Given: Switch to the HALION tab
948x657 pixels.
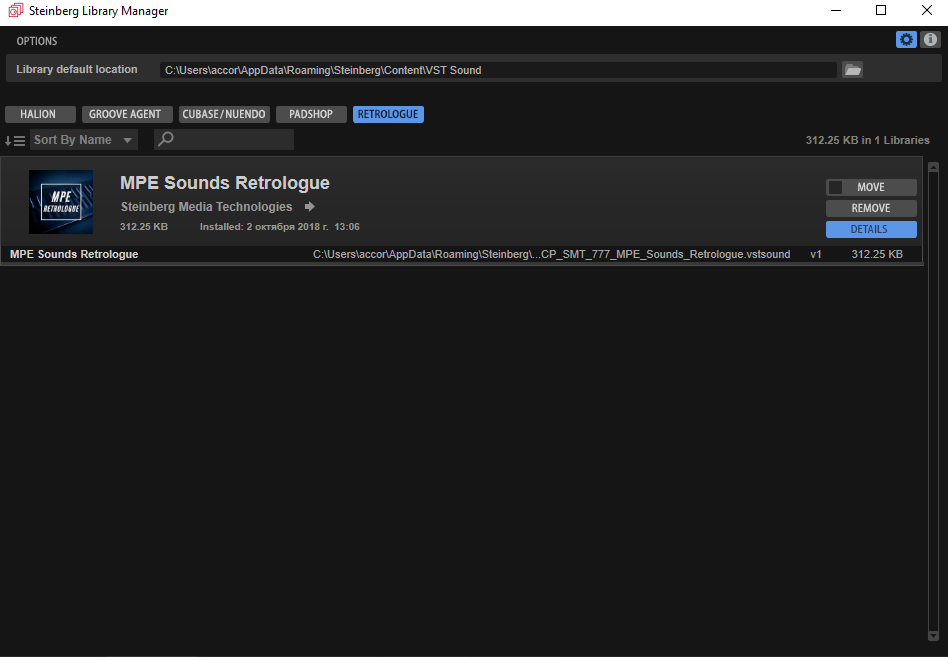Looking at the screenshot, I should pos(40,114).
